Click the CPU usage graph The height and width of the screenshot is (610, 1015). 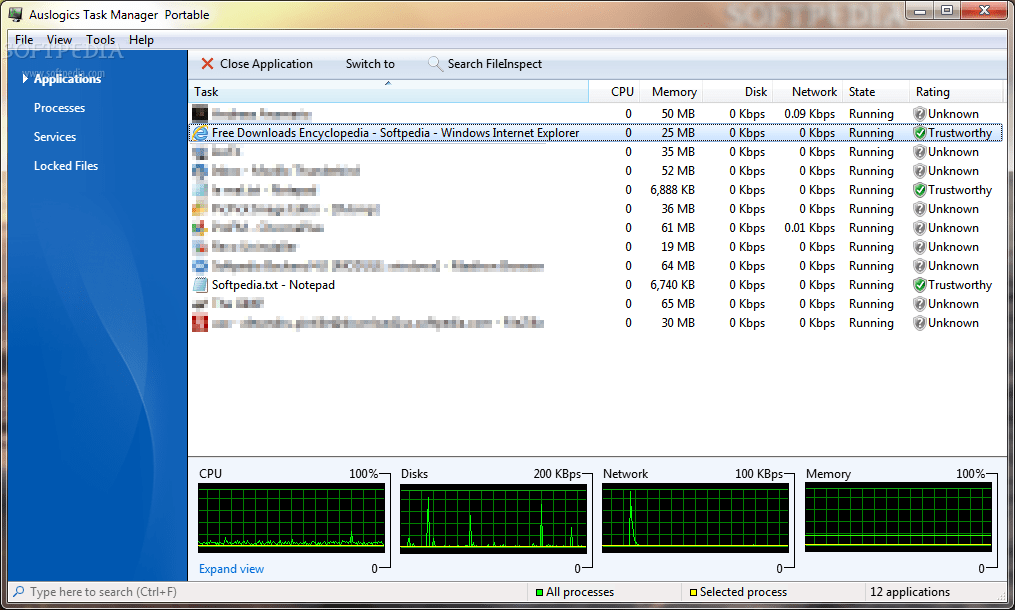point(291,518)
